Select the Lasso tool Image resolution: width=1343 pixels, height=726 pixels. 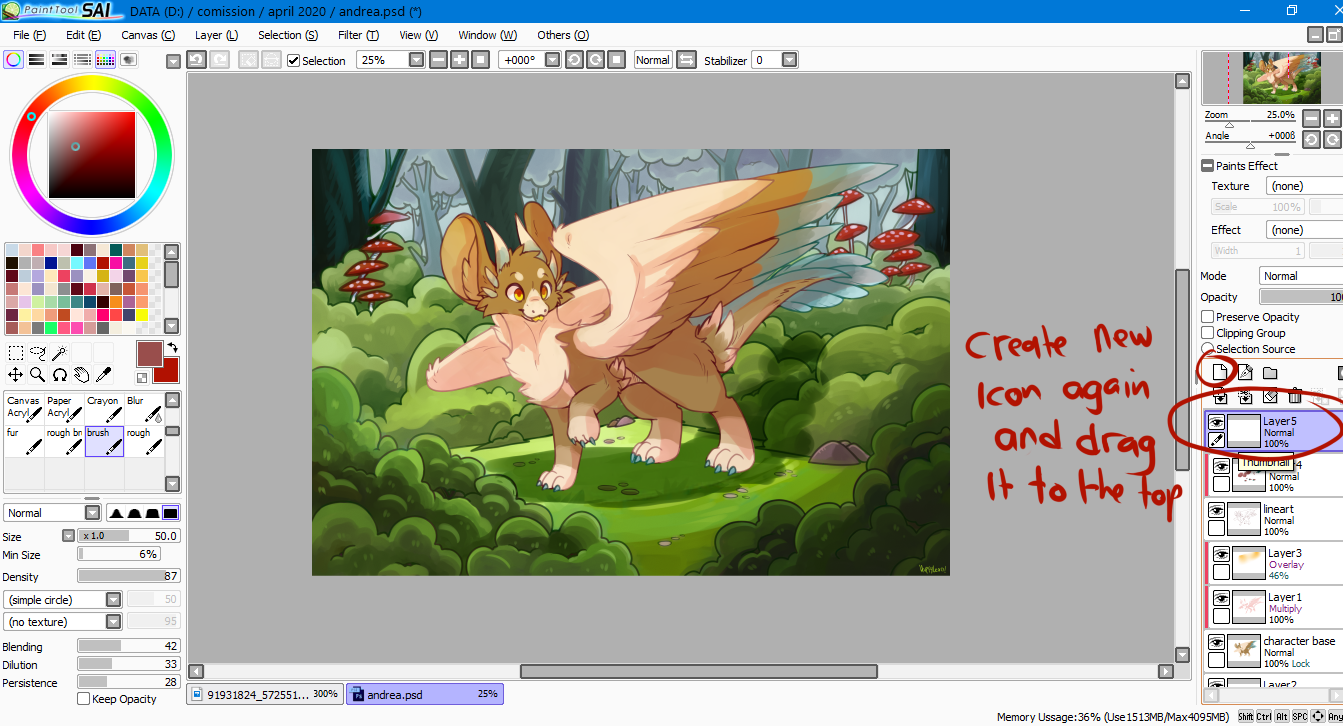coord(38,353)
